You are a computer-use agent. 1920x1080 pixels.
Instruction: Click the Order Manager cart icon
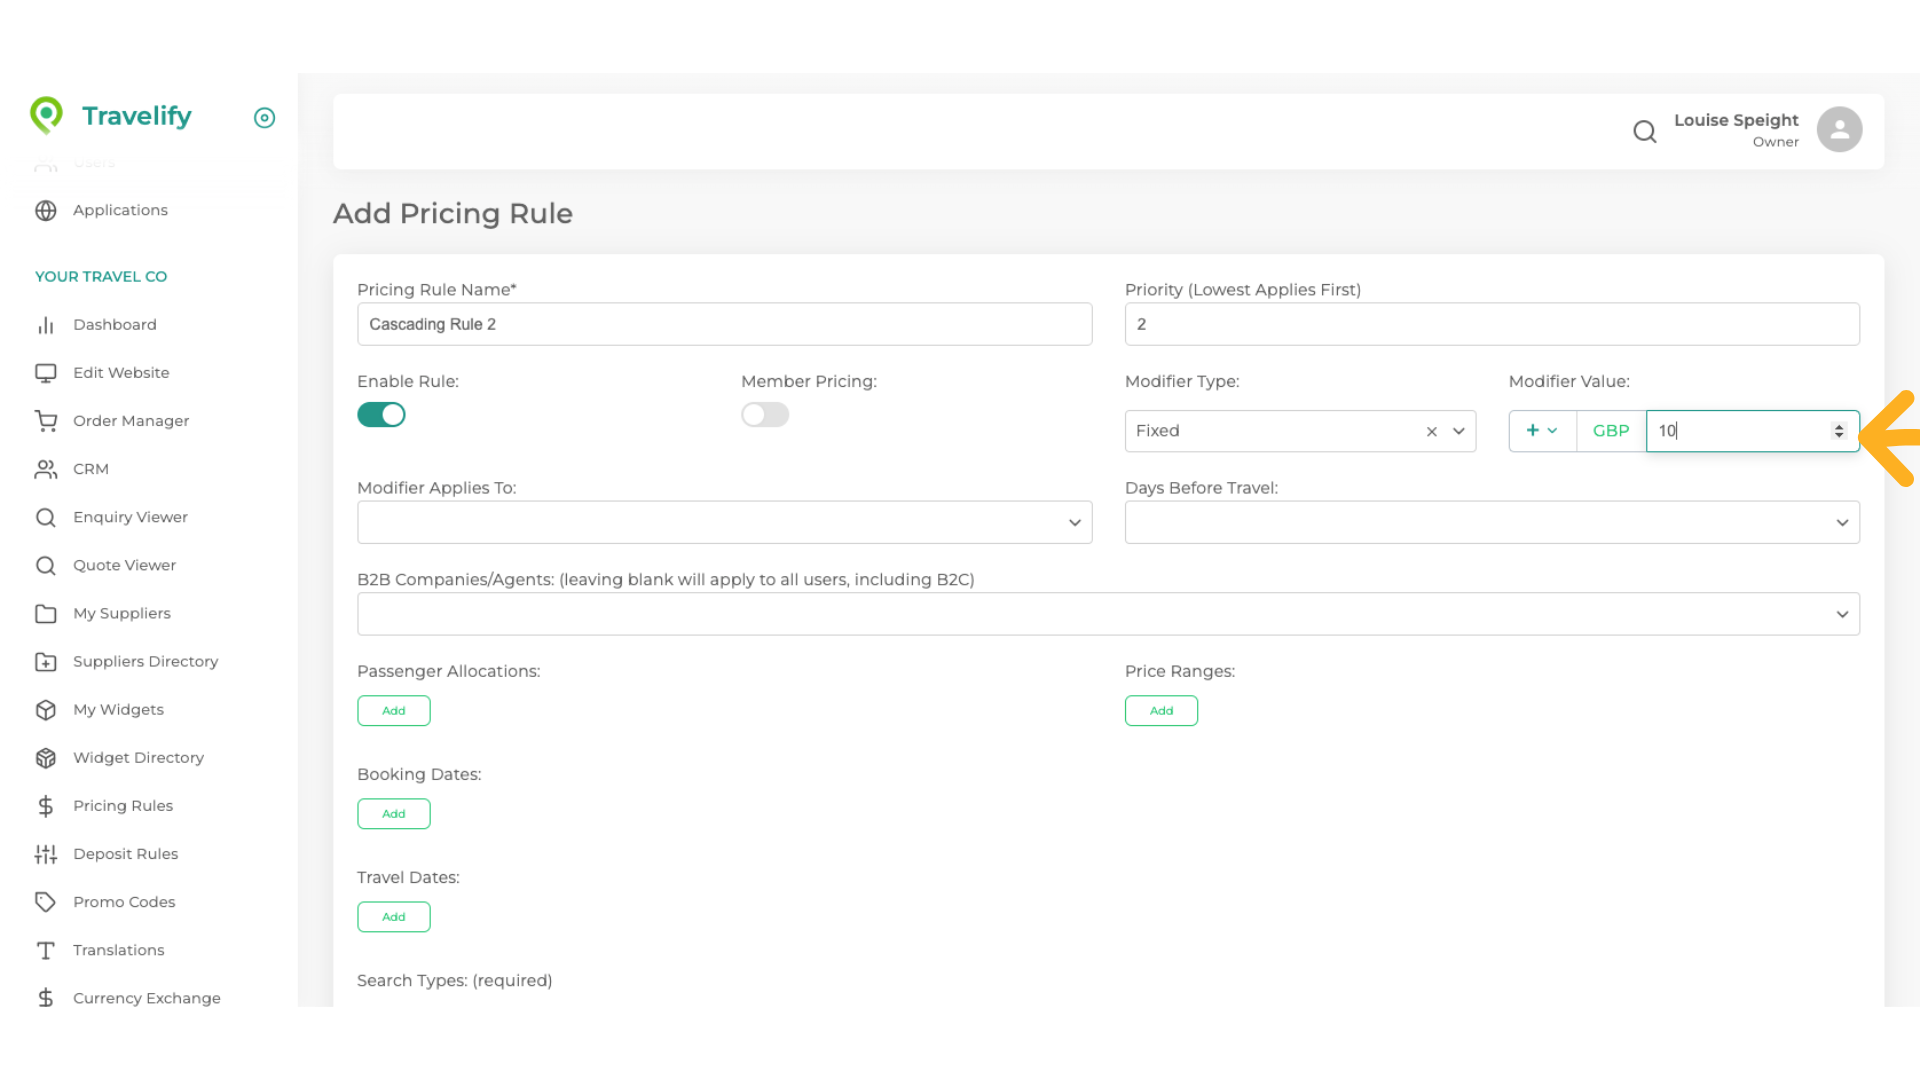tap(46, 421)
